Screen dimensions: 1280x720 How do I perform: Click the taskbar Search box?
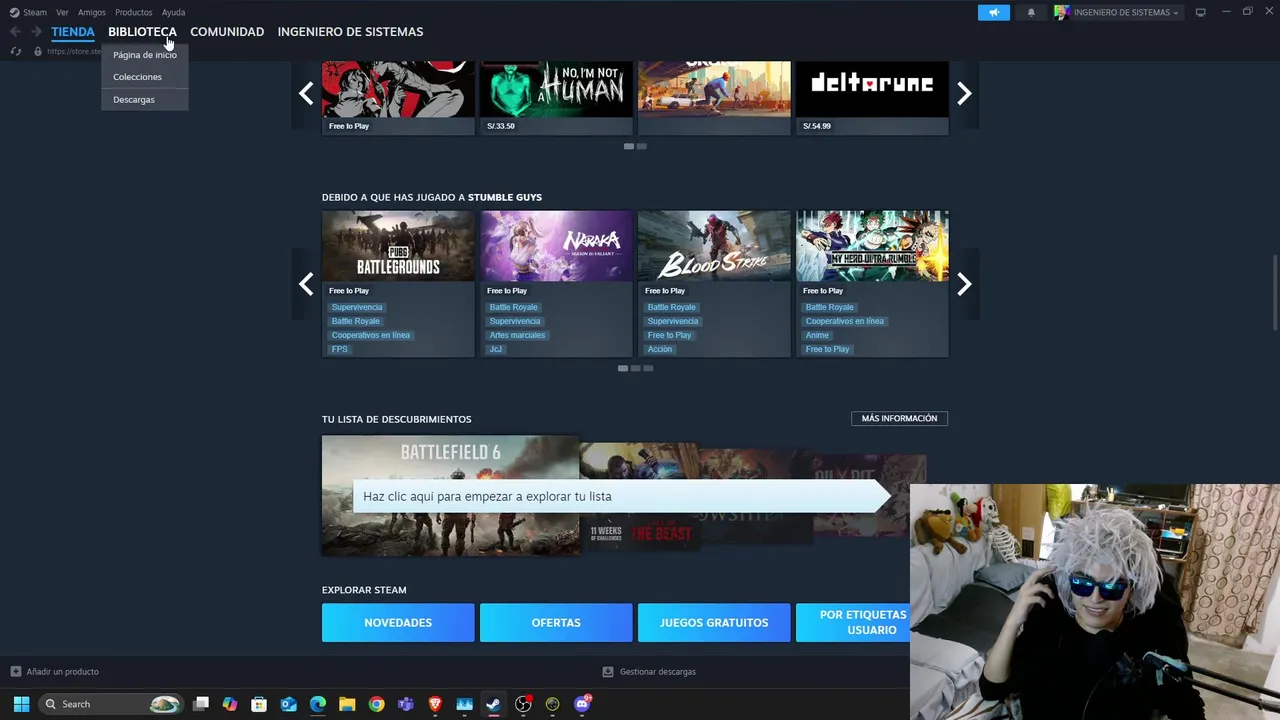tap(111, 704)
